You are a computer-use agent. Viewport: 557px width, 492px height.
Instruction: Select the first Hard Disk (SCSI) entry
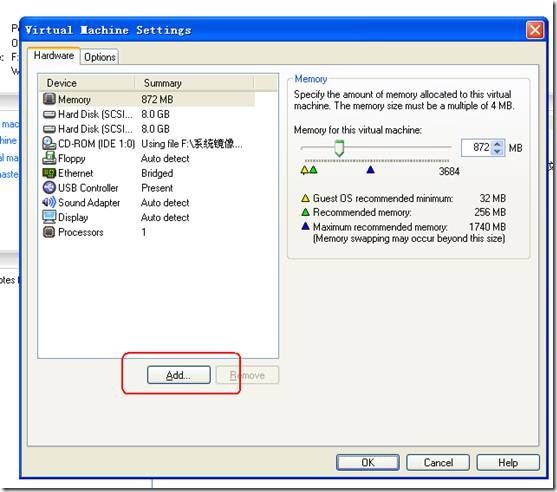coord(148,114)
